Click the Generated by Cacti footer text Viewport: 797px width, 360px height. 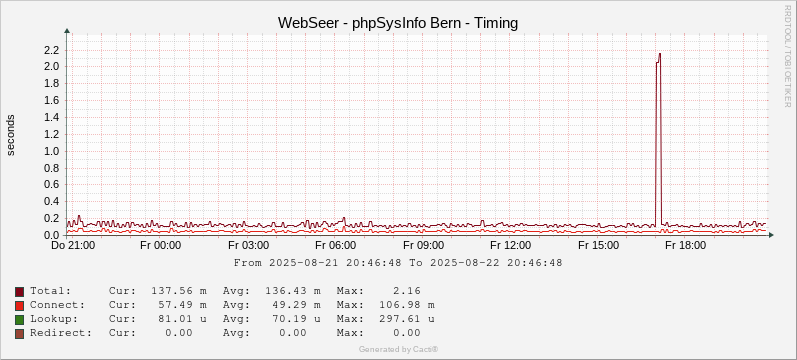(398, 349)
